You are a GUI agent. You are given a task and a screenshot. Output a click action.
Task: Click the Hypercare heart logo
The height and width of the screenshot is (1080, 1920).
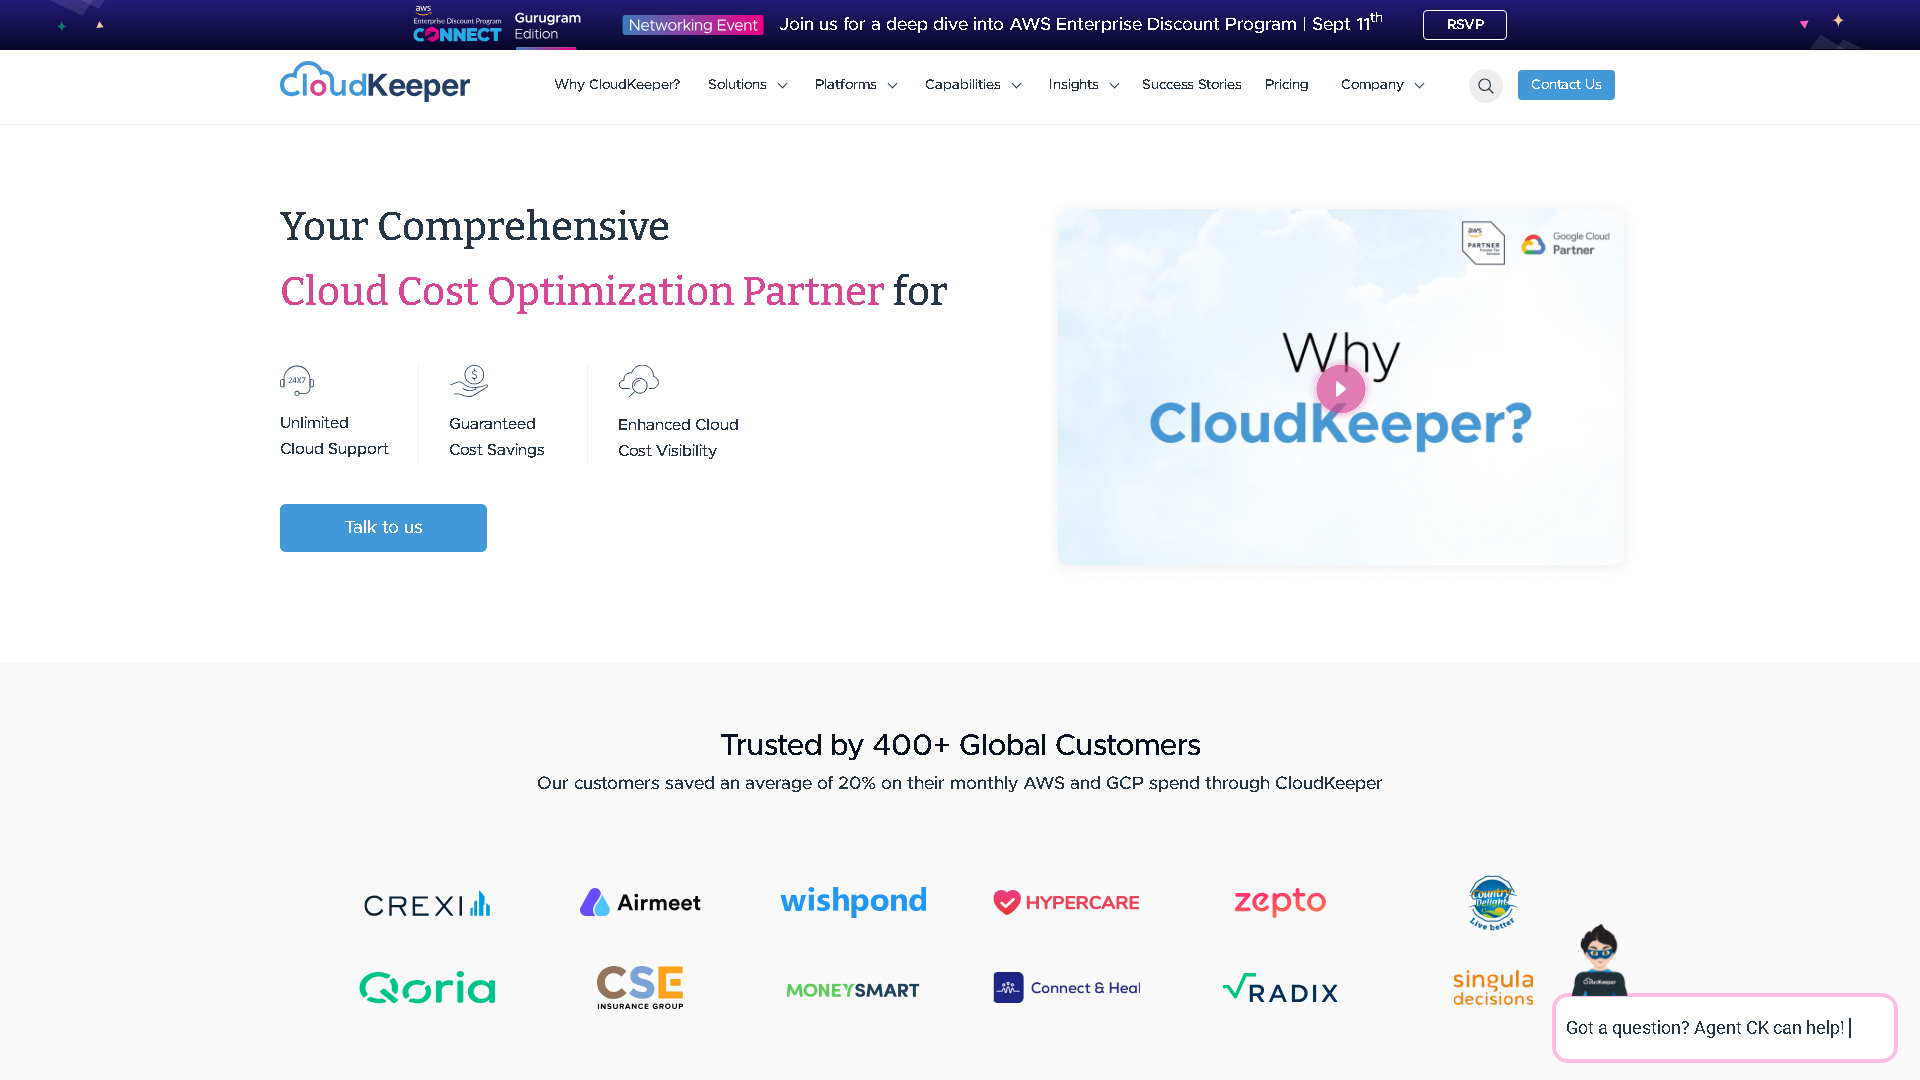[1066, 902]
